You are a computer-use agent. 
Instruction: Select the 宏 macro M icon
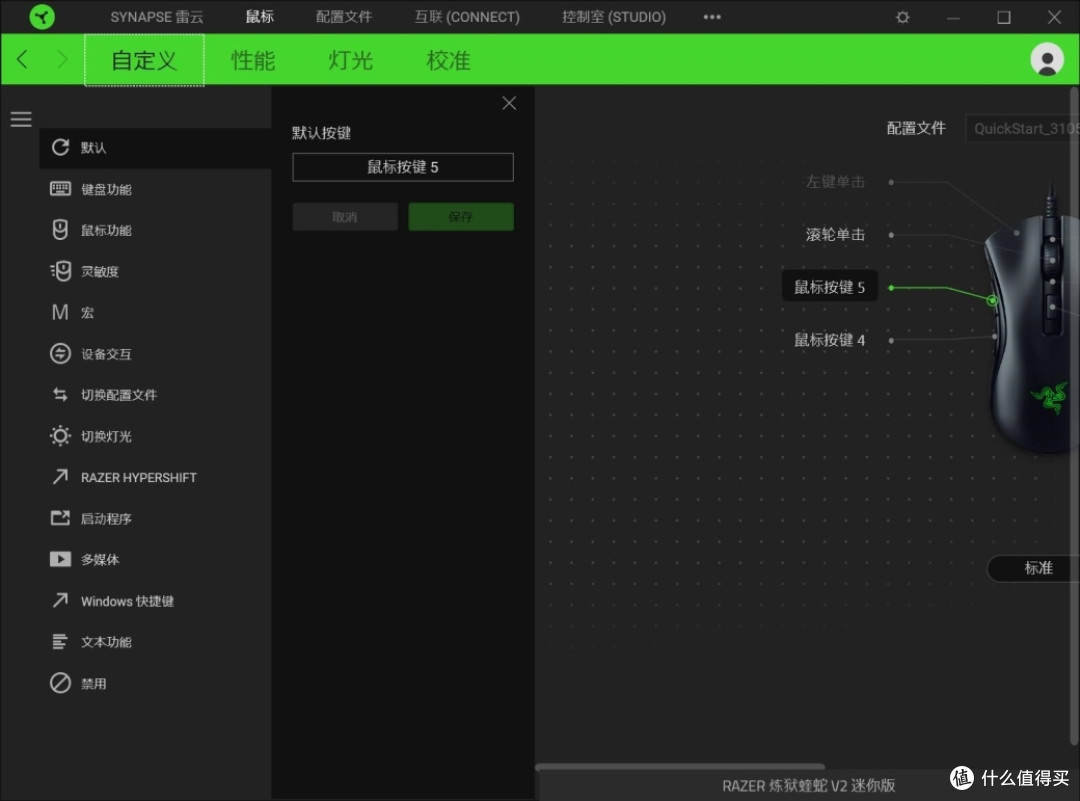[61, 312]
